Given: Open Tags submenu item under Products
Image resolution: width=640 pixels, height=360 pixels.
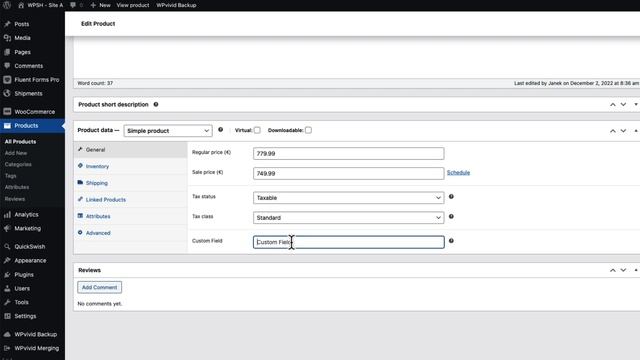Looking at the screenshot, I should pyautogui.click(x=11, y=176).
